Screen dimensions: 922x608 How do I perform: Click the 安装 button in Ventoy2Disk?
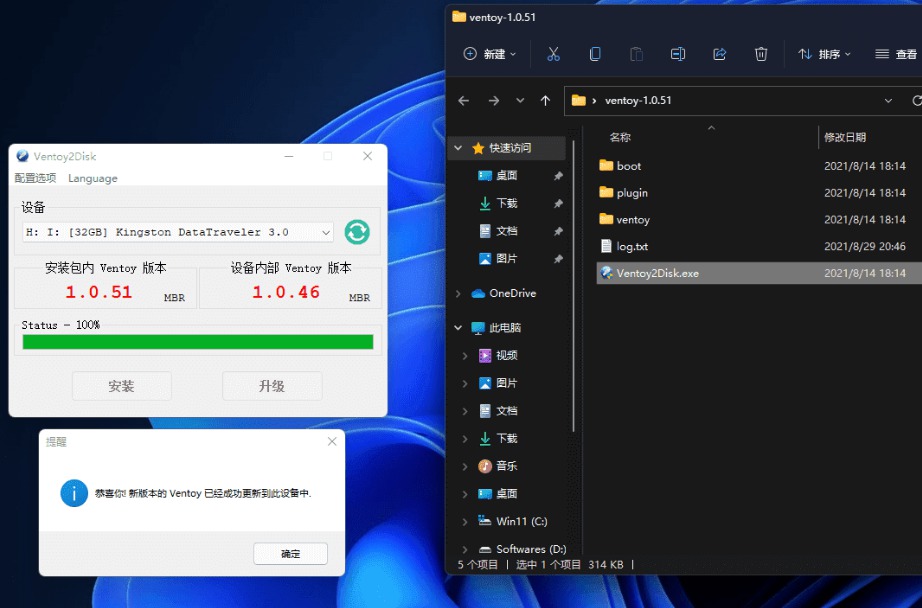pyautogui.click(x=122, y=386)
